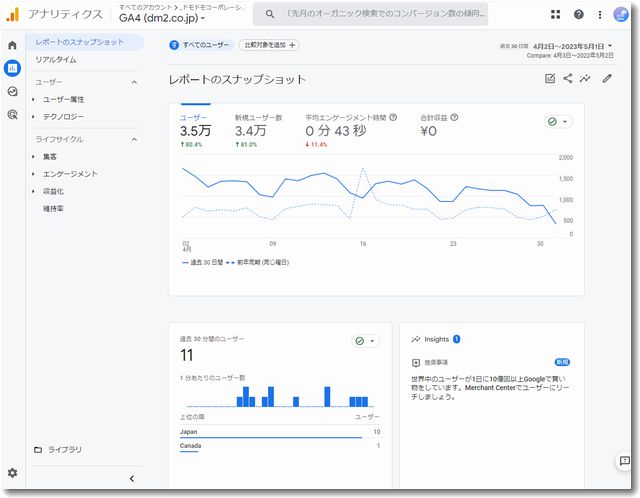The image size is (640, 498).
Task: Open ライブラリ link in sidebar
Action: [x=64, y=450]
